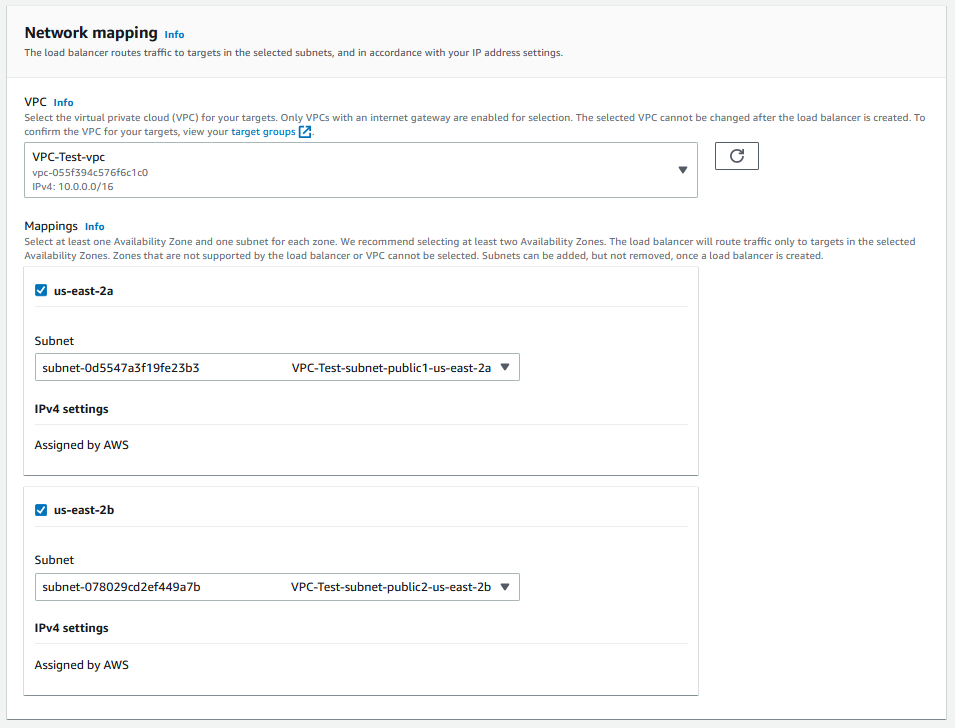Viewport: 955px width, 728px height.
Task: Click the down arrow on us-east-2b subnet selector
Action: click(505, 587)
